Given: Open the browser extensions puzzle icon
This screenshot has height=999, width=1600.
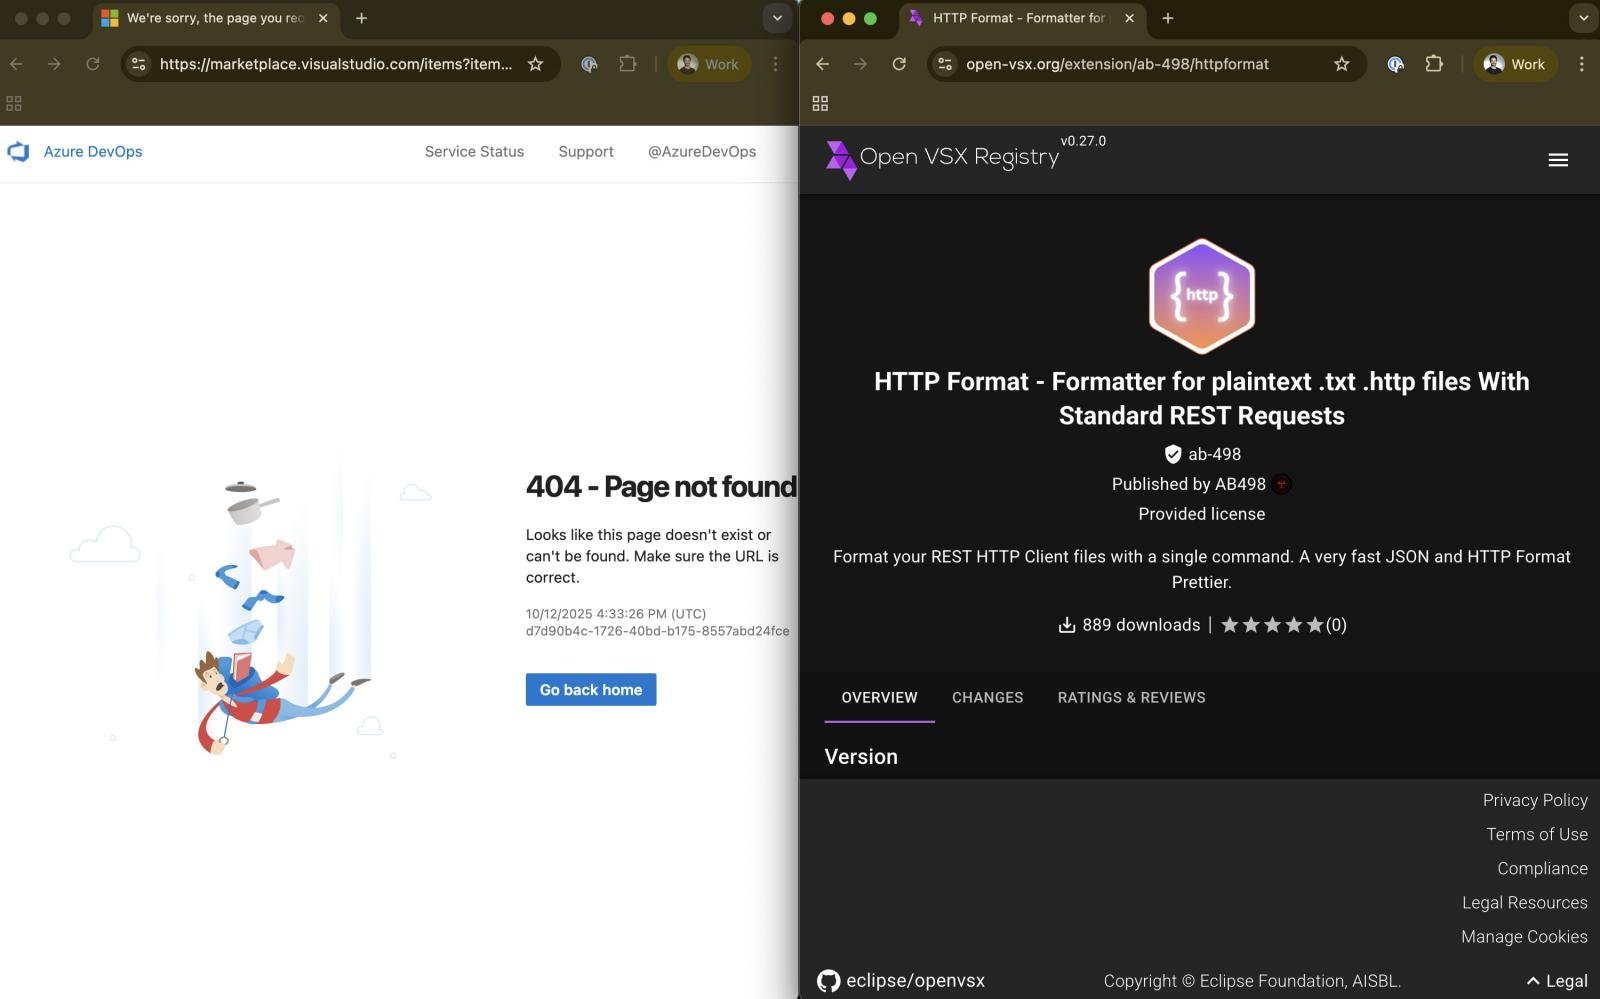Looking at the screenshot, I should point(1434,63).
